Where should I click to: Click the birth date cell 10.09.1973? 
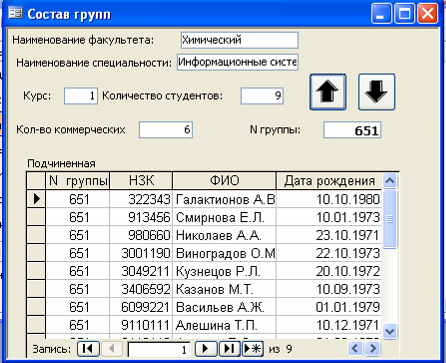point(329,289)
